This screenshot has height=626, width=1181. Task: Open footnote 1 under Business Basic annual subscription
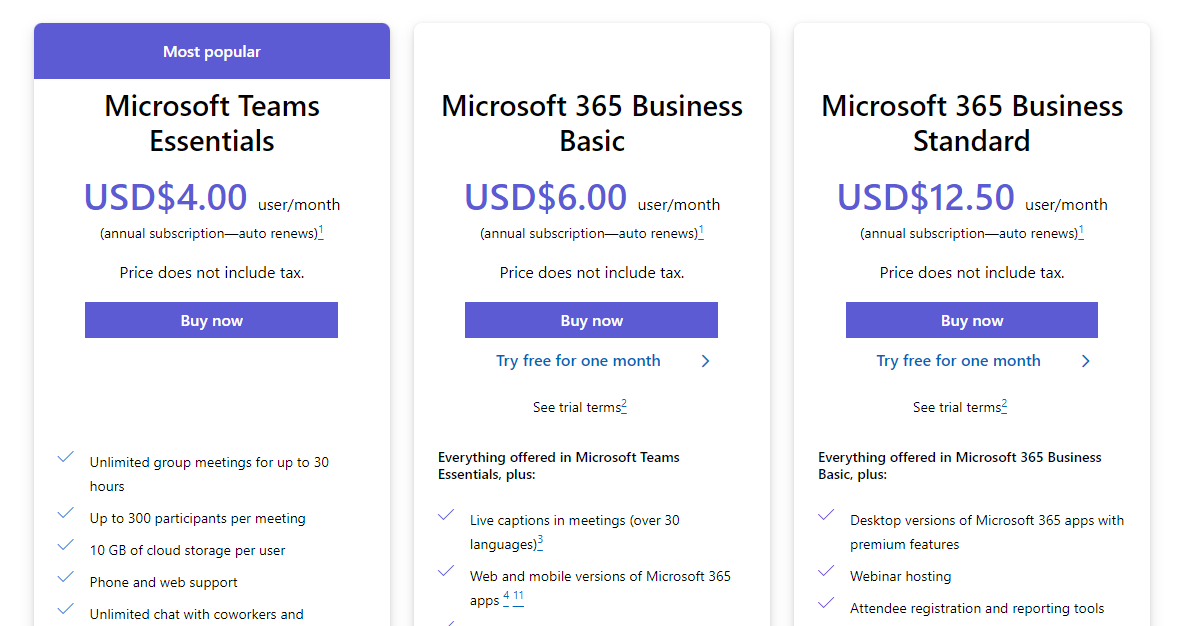pyautogui.click(x=701, y=231)
